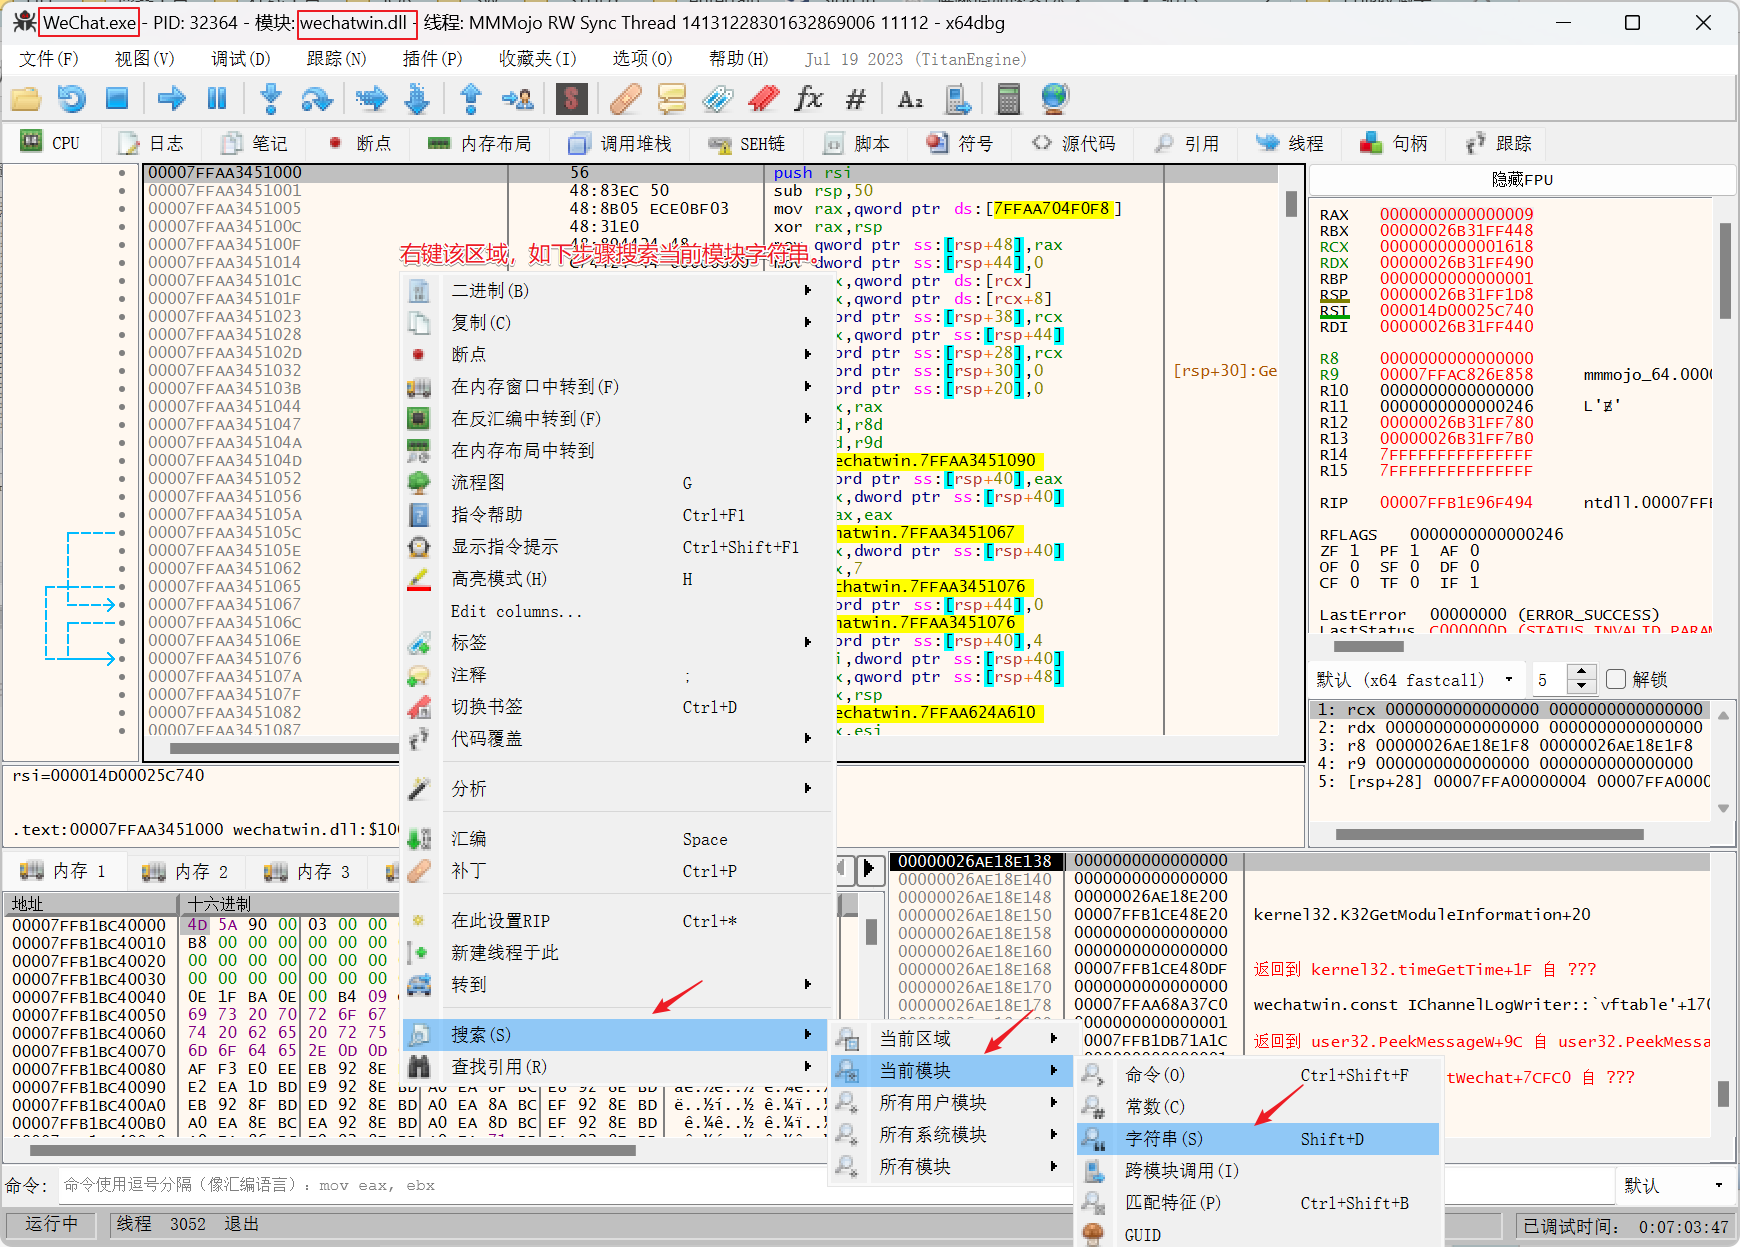The width and height of the screenshot is (1740, 1247).
Task: Open the functions fx toolbar icon
Action: coord(808,99)
